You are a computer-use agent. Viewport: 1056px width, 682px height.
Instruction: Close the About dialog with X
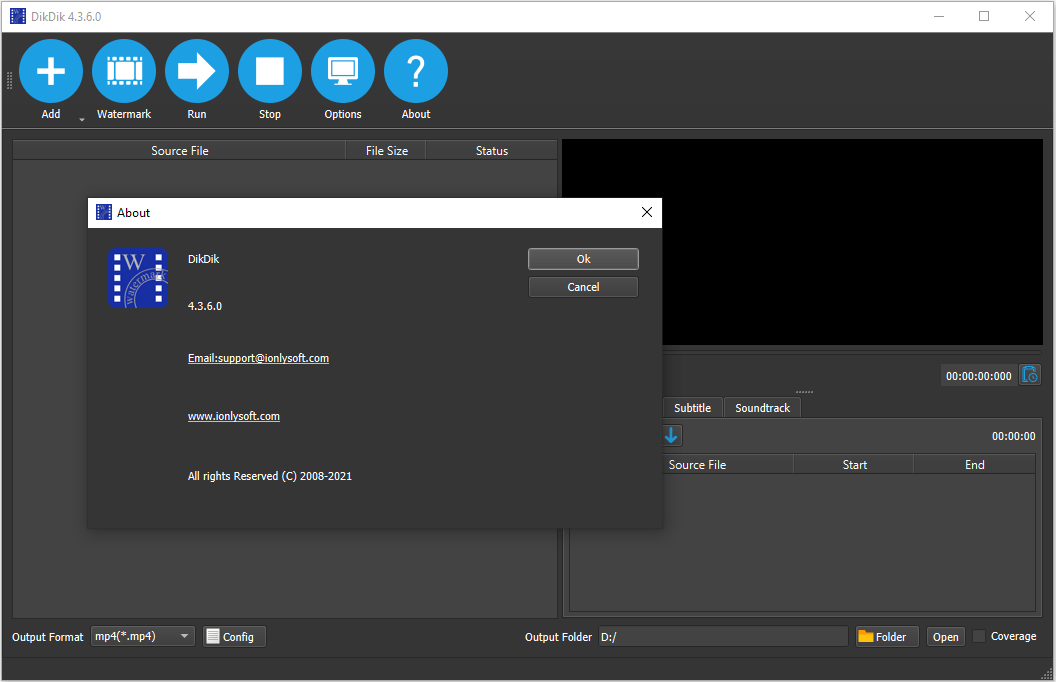(x=647, y=213)
